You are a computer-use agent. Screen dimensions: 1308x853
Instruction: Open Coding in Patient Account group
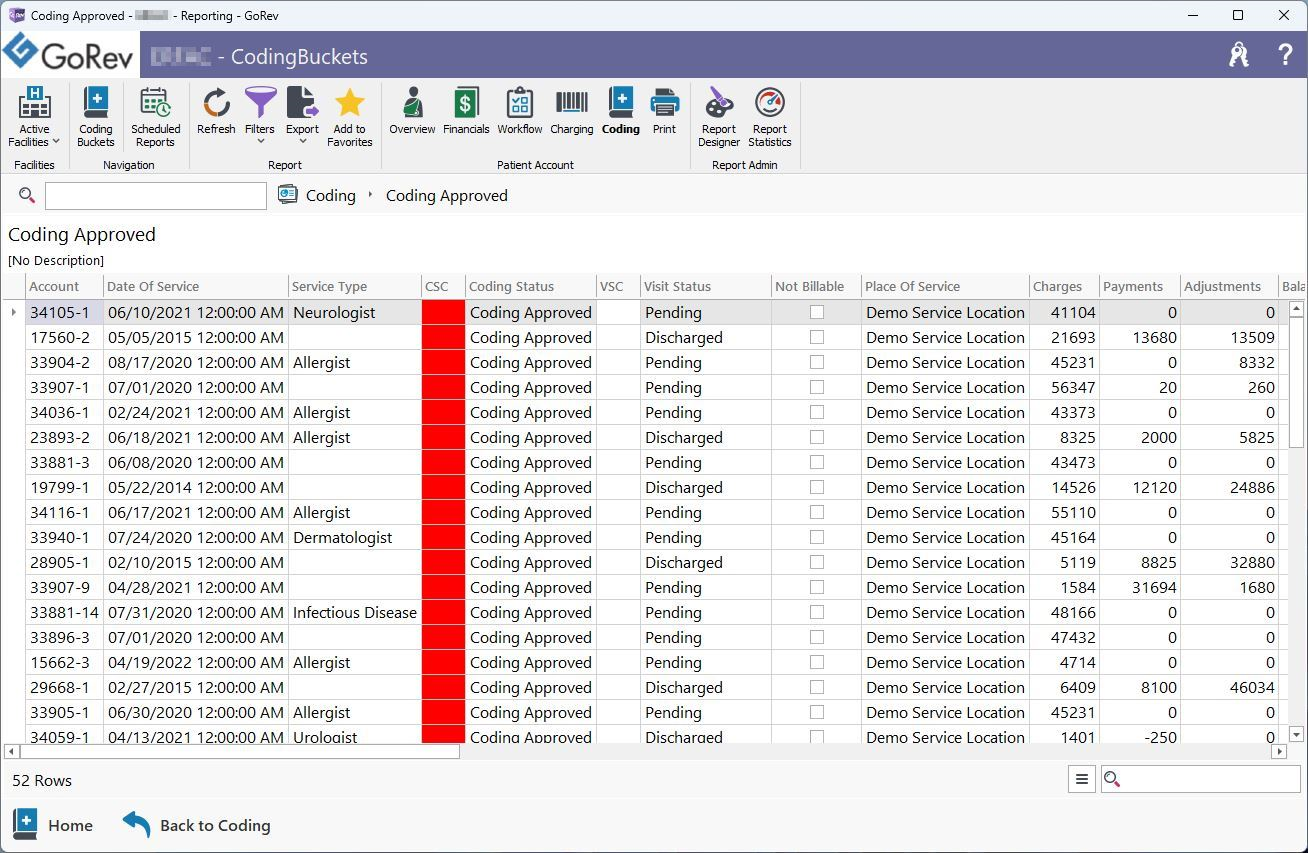tap(621, 111)
